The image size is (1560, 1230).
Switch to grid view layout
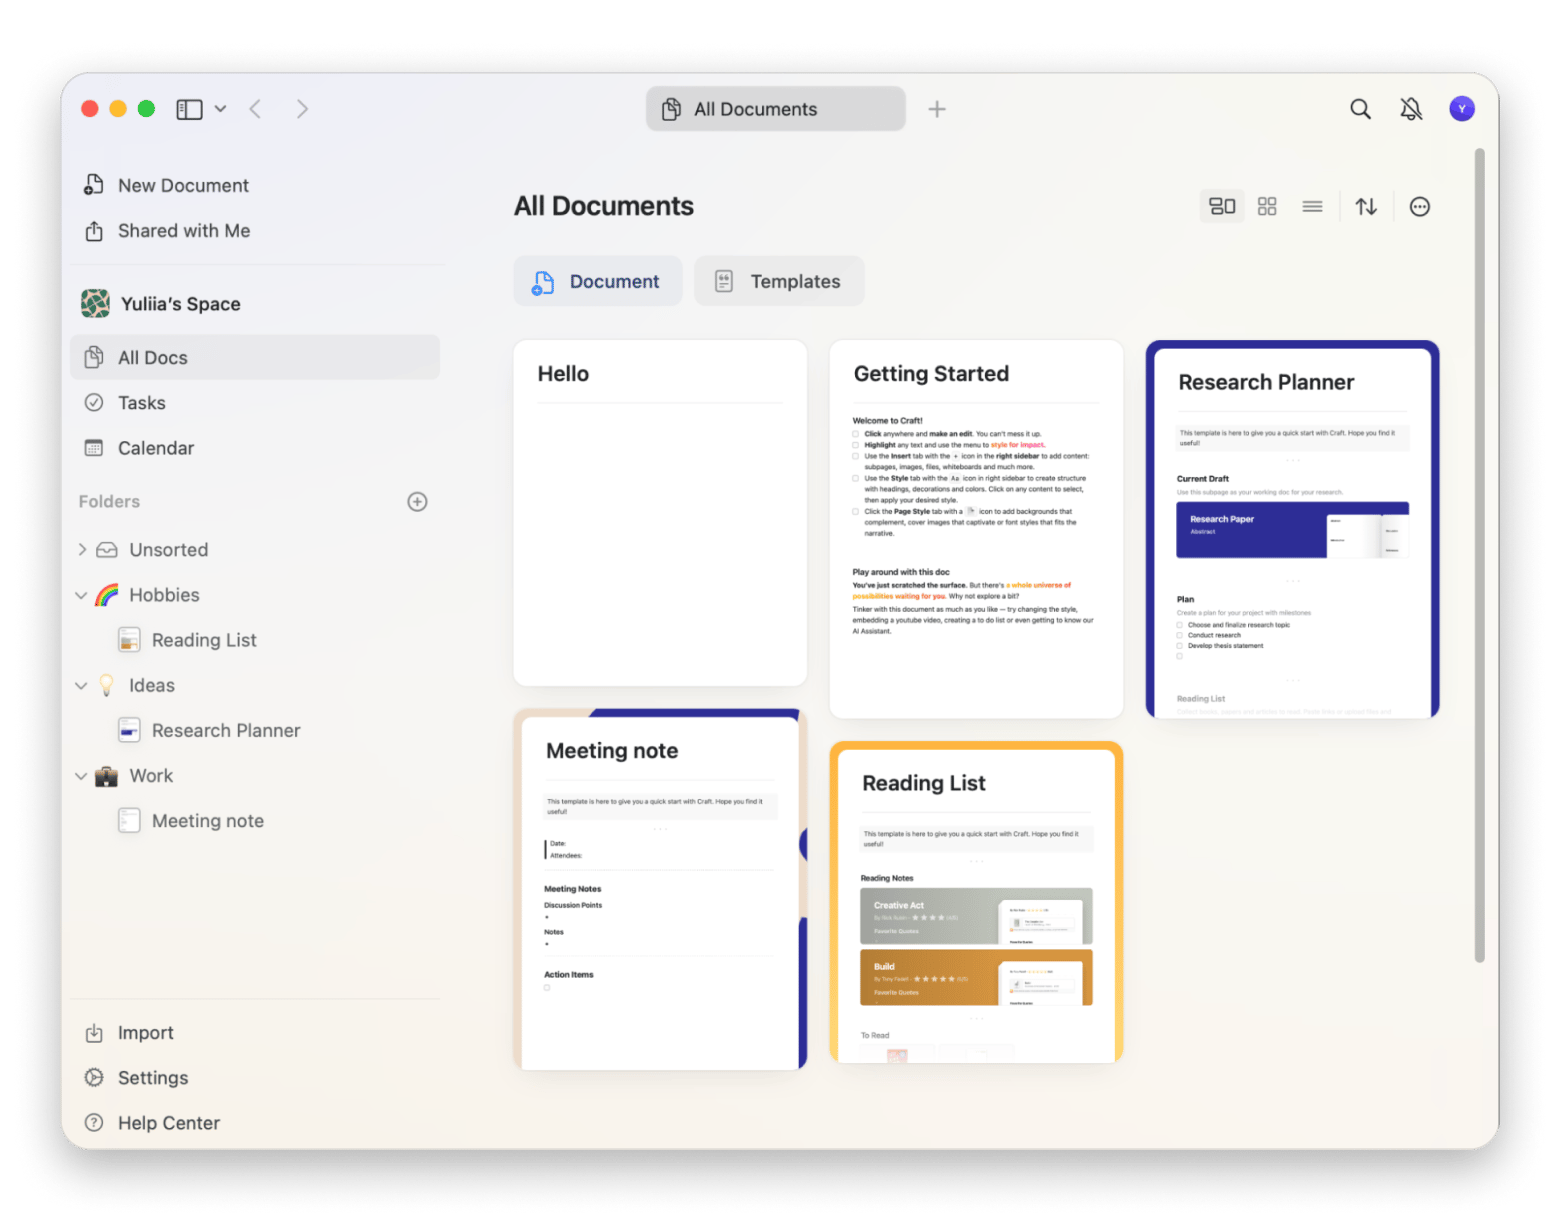tap(1267, 207)
